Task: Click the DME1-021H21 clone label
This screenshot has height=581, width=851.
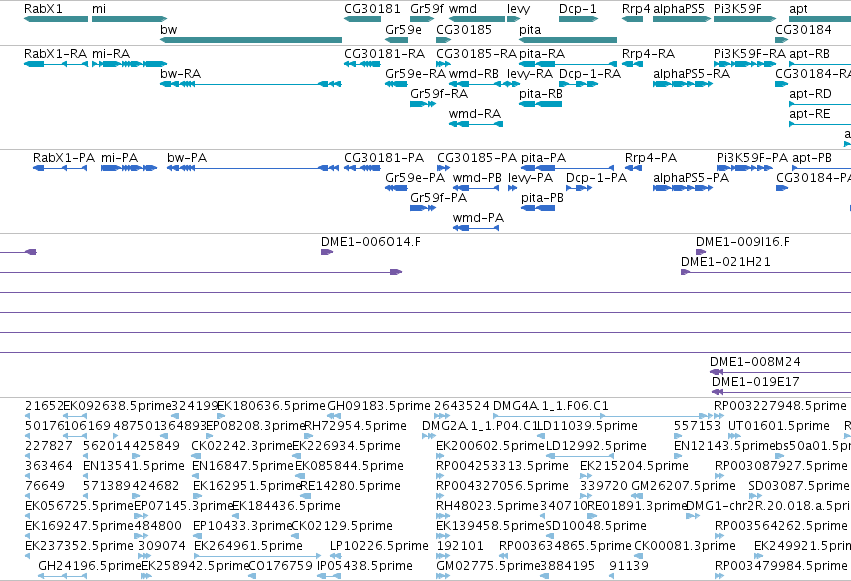Action: point(726,262)
